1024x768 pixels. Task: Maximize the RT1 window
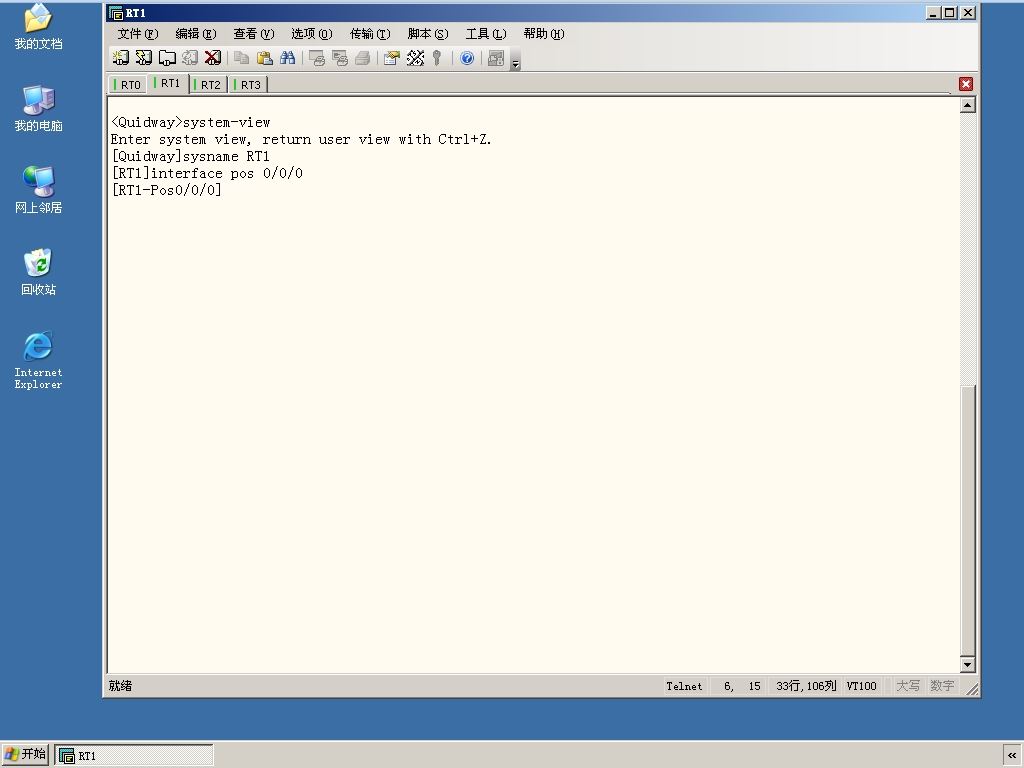(x=950, y=13)
